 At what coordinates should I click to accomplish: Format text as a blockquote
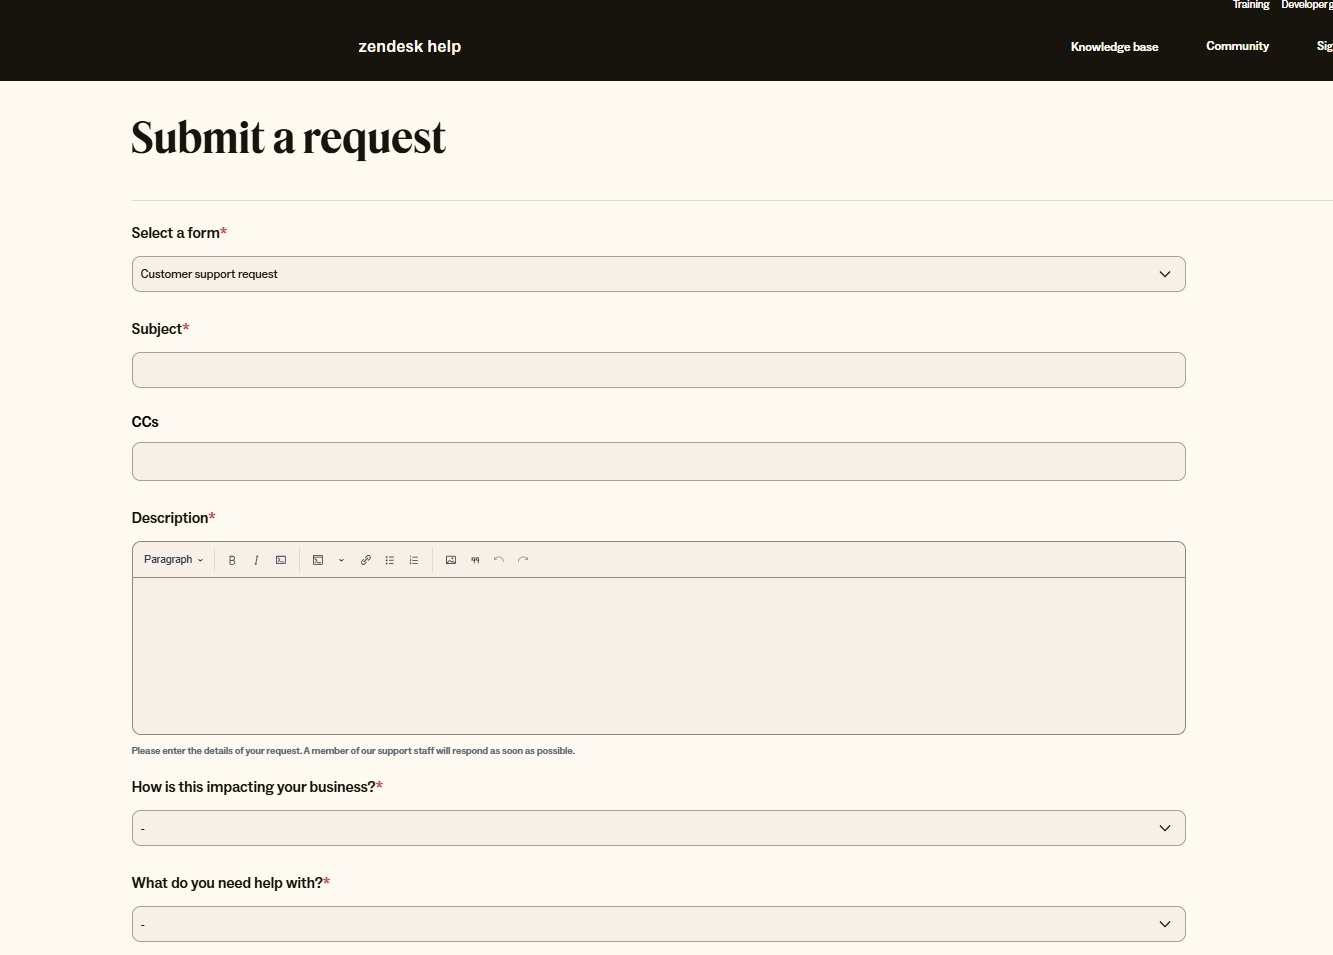pyautogui.click(x=475, y=559)
